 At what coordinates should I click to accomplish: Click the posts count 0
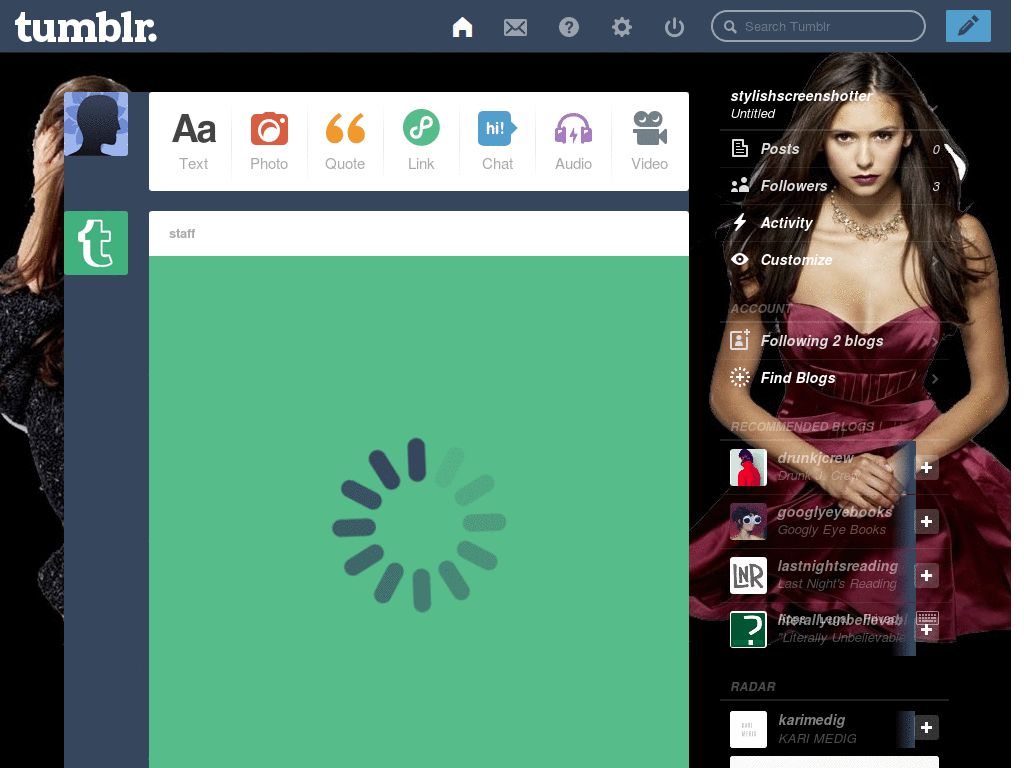[936, 150]
